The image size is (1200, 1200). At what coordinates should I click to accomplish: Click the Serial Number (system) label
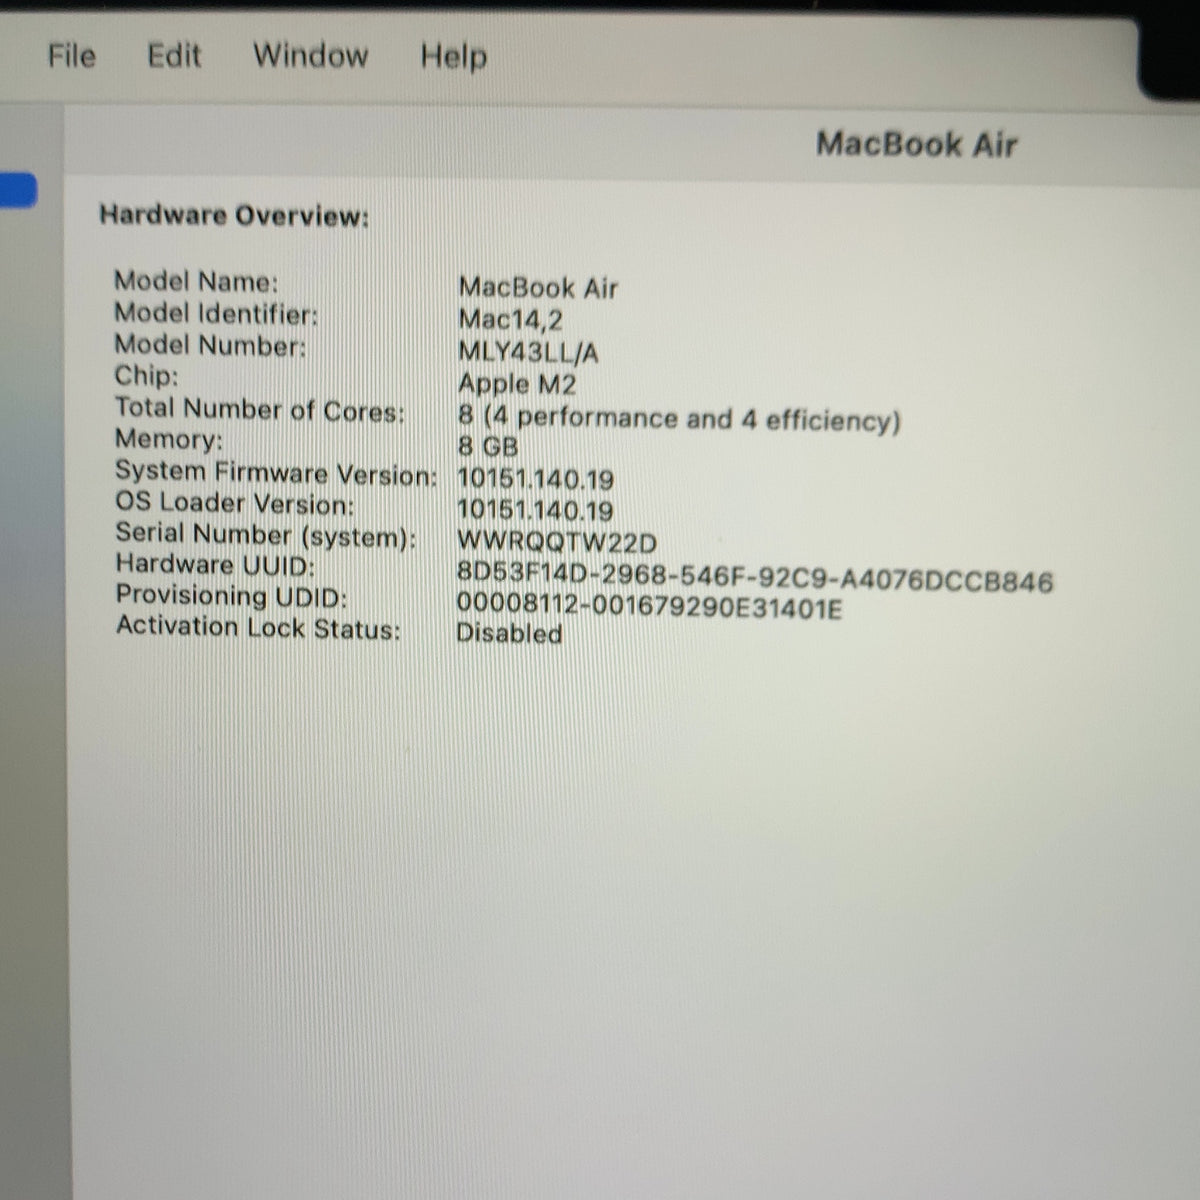[x=266, y=535]
